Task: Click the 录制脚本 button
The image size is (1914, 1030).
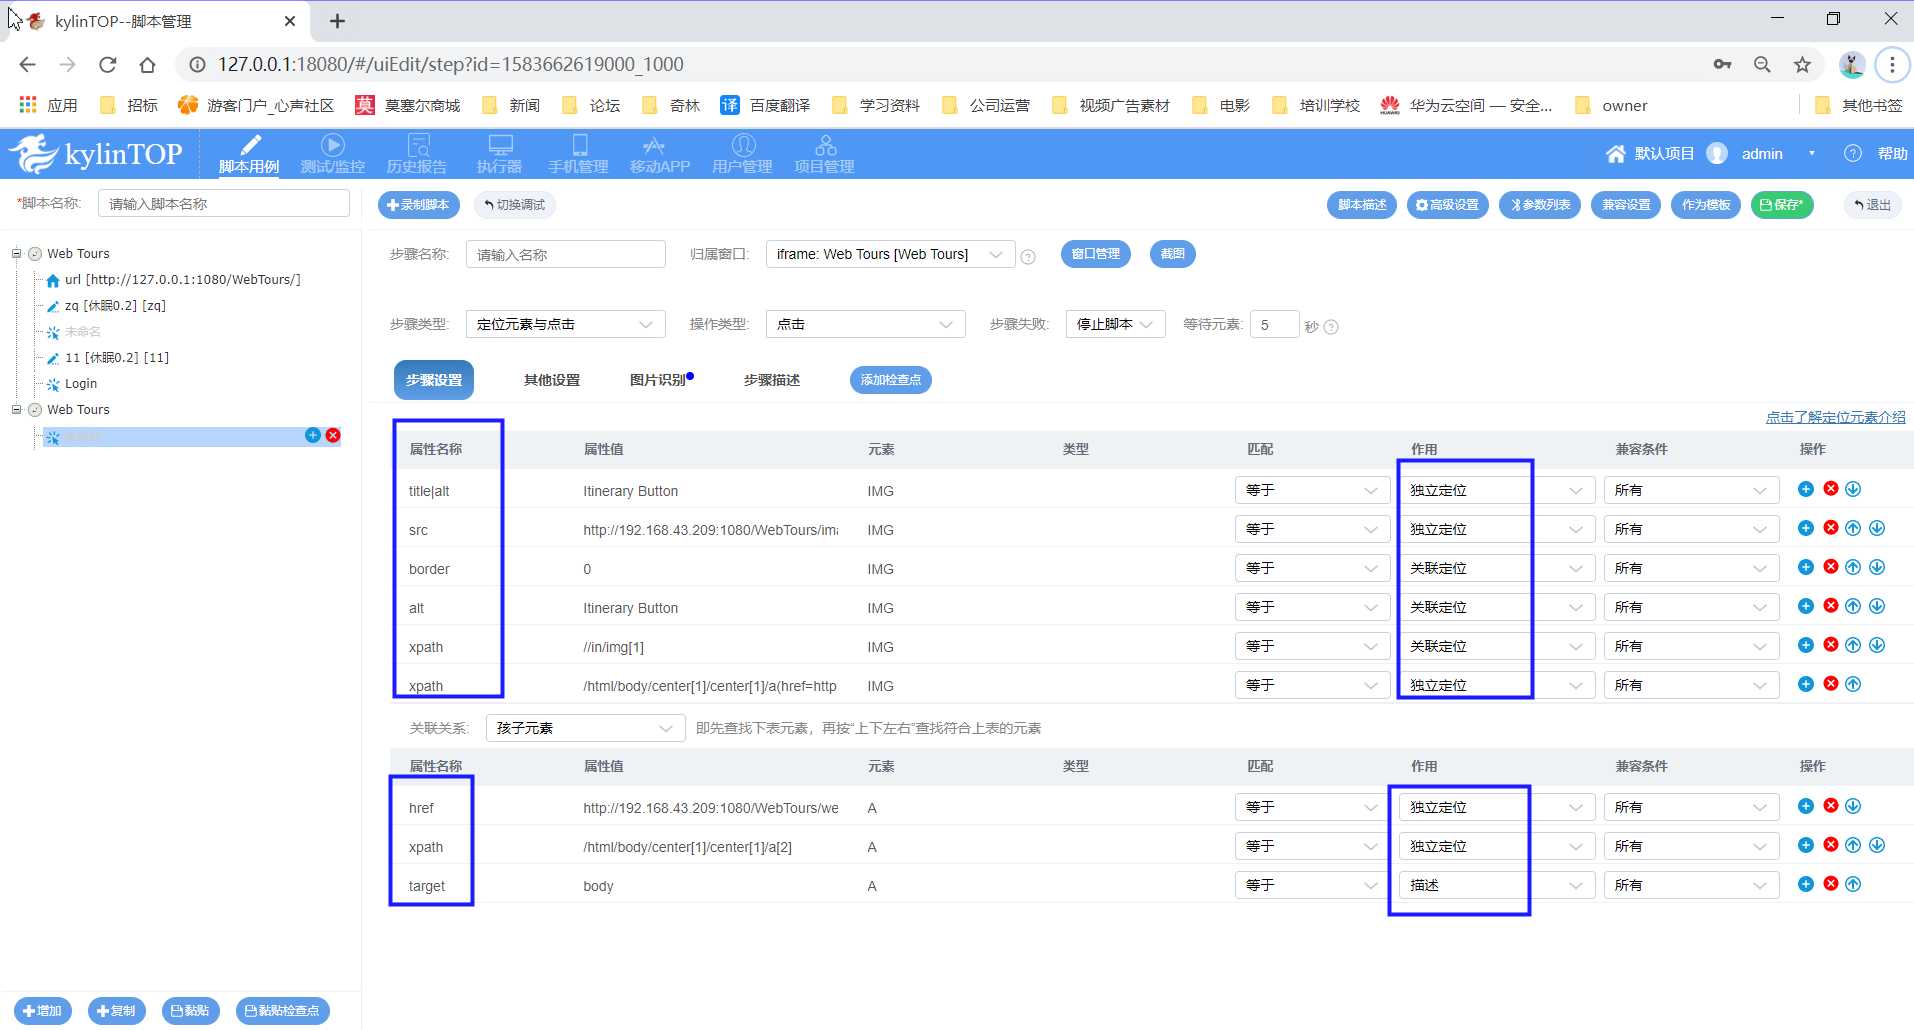Action: point(418,205)
